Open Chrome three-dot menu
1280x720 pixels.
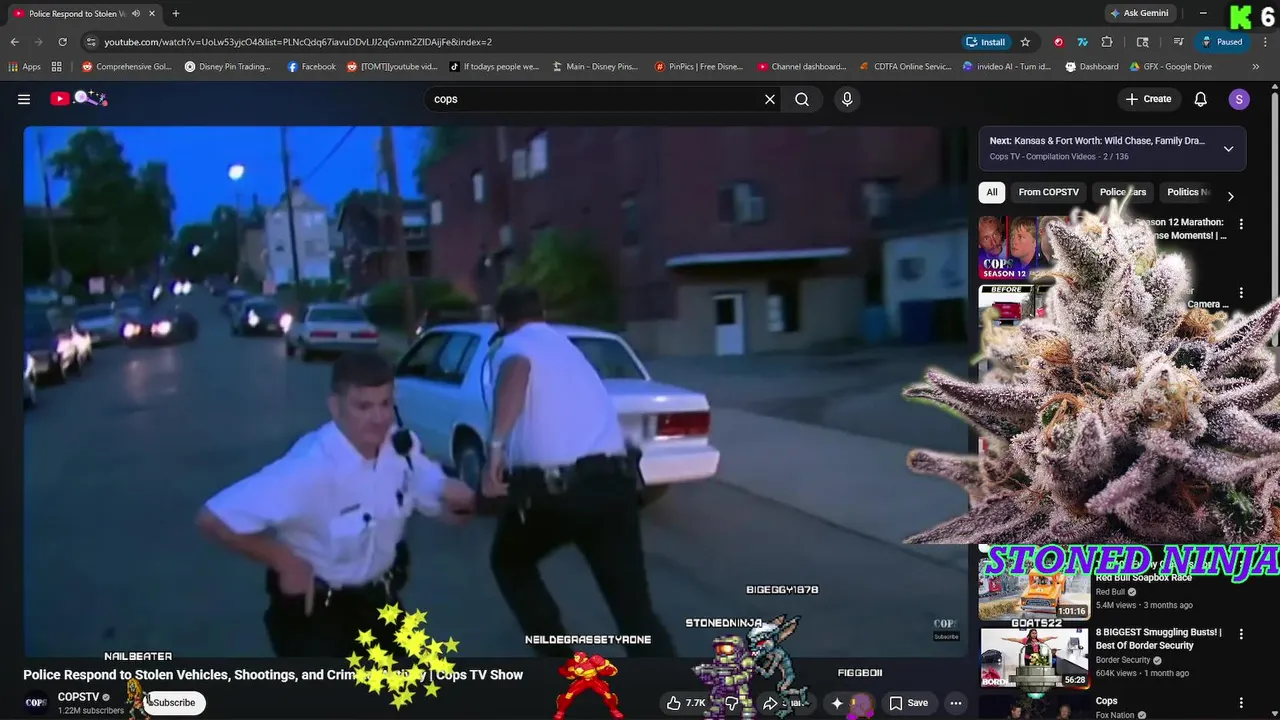click(1263, 42)
